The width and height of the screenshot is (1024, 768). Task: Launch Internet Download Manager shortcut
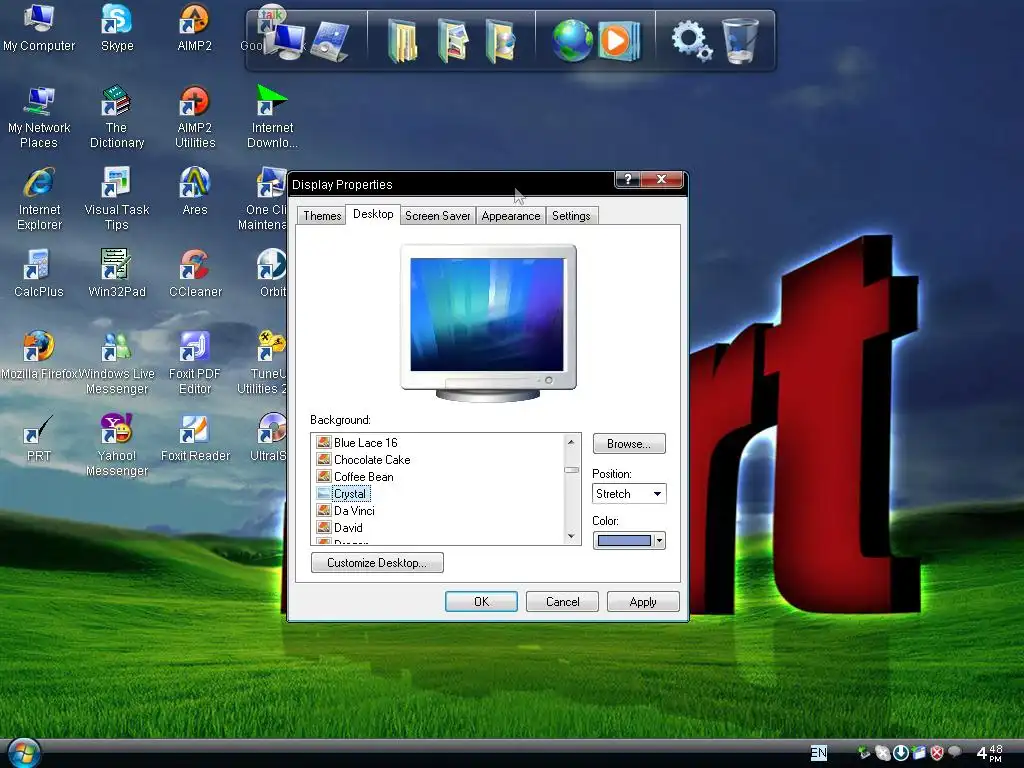(x=272, y=118)
